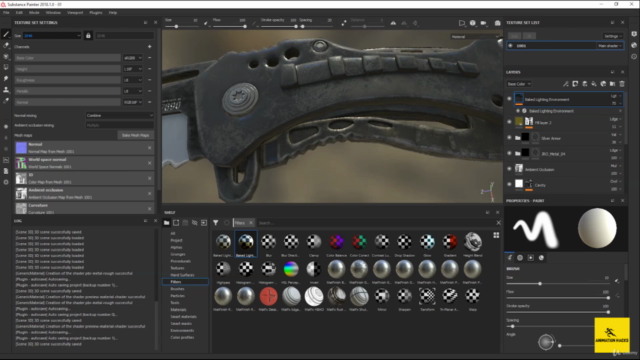Add a folder using Layers folder icon
The width and height of the screenshot is (640, 360).
[x=612, y=84]
